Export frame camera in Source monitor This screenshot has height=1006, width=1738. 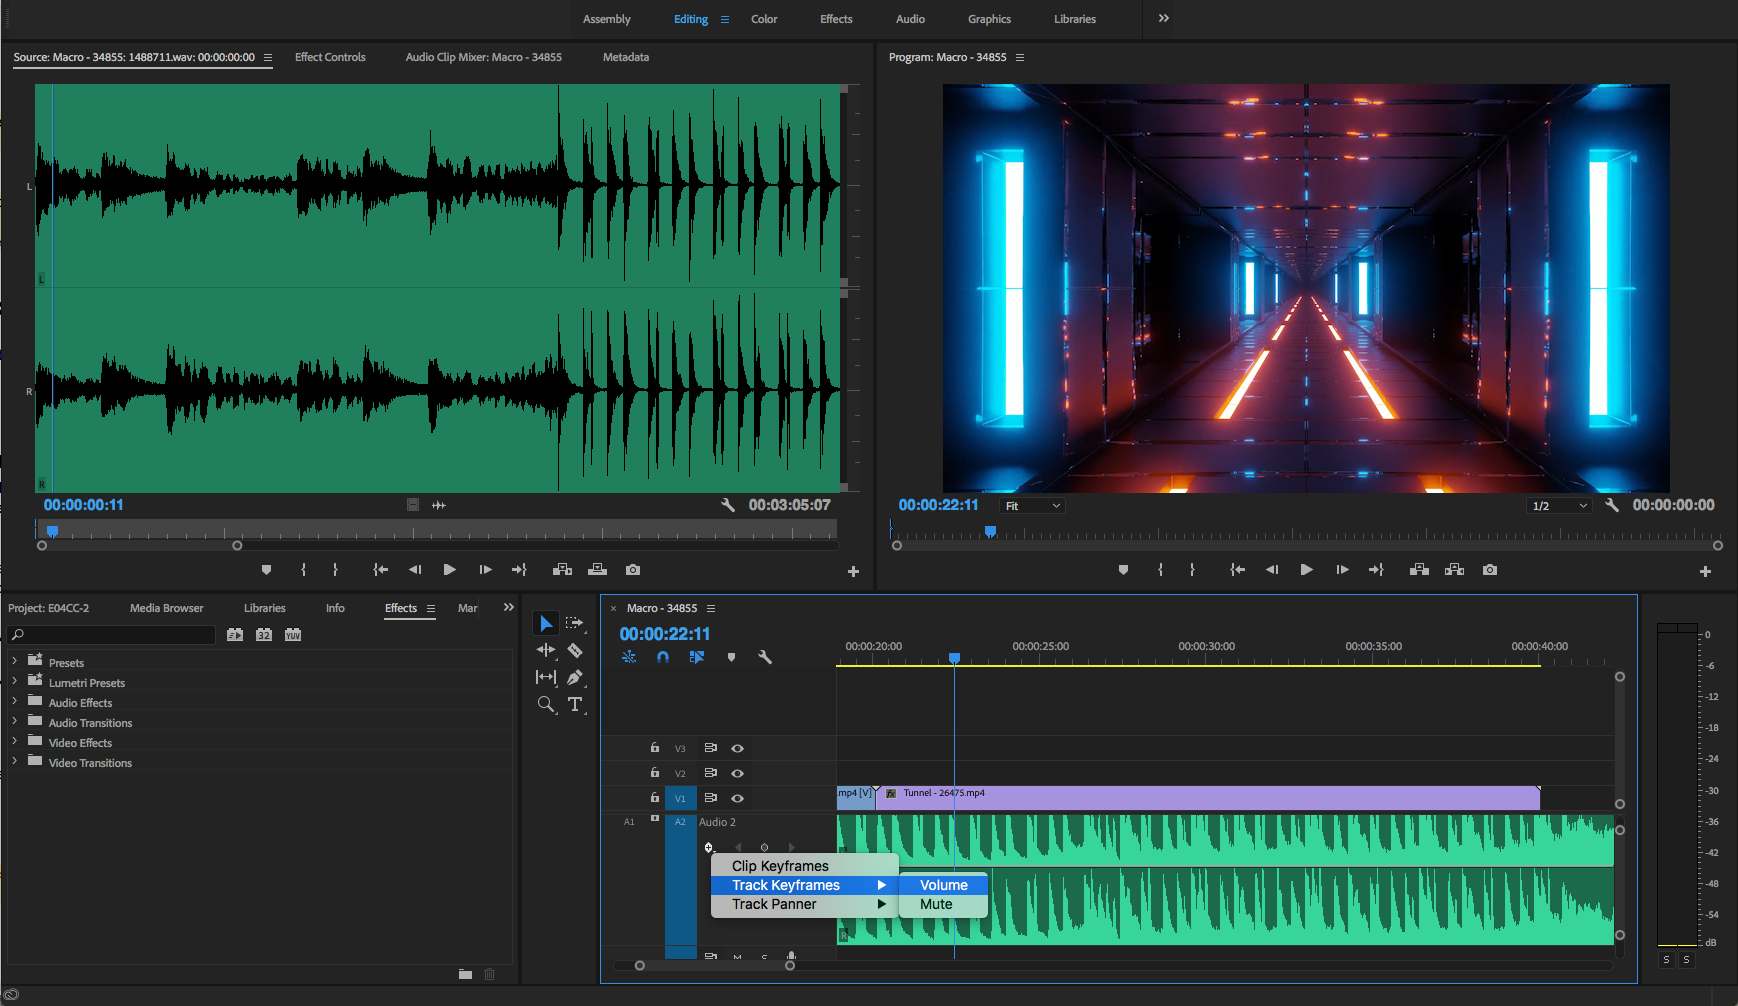(633, 570)
